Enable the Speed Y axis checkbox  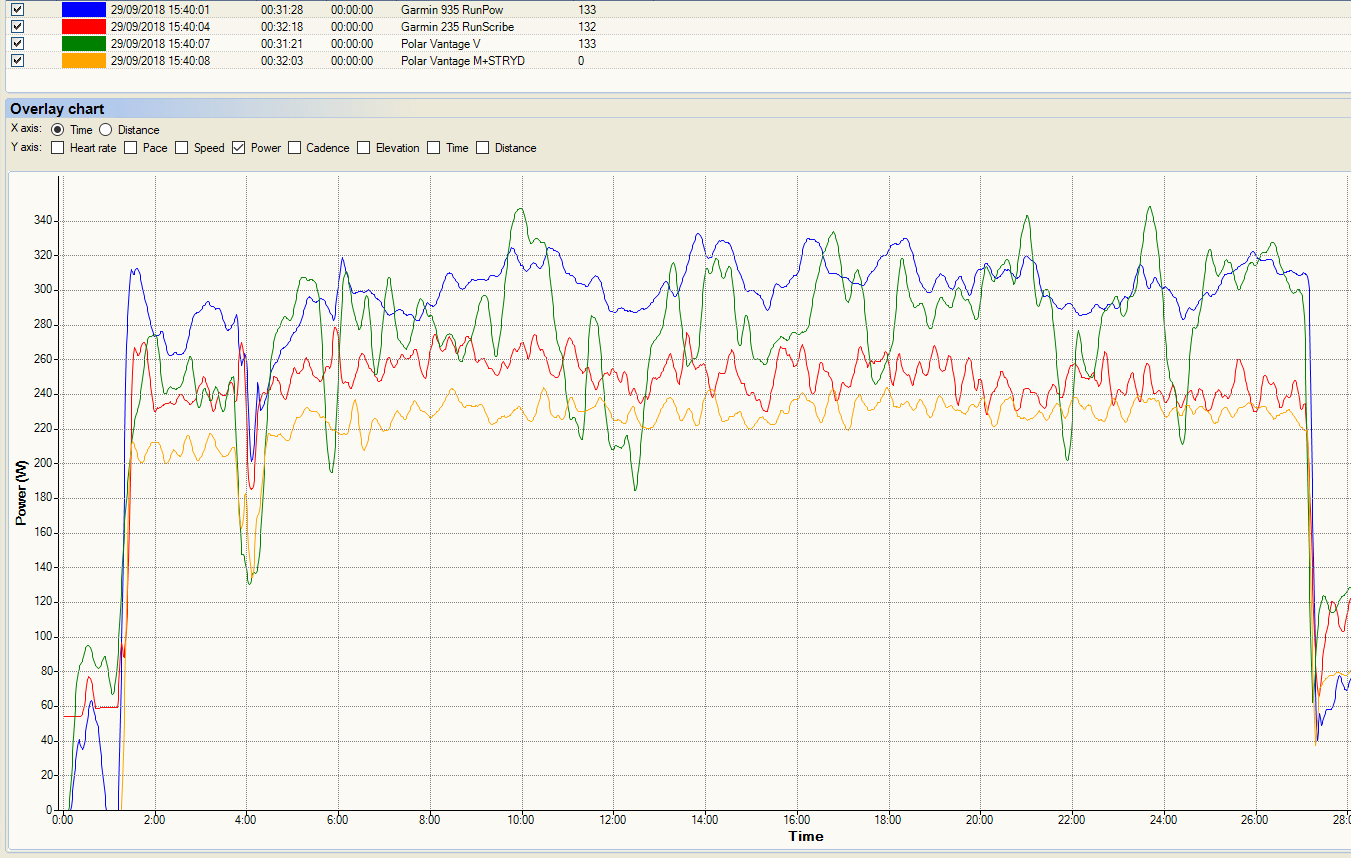click(182, 148)
